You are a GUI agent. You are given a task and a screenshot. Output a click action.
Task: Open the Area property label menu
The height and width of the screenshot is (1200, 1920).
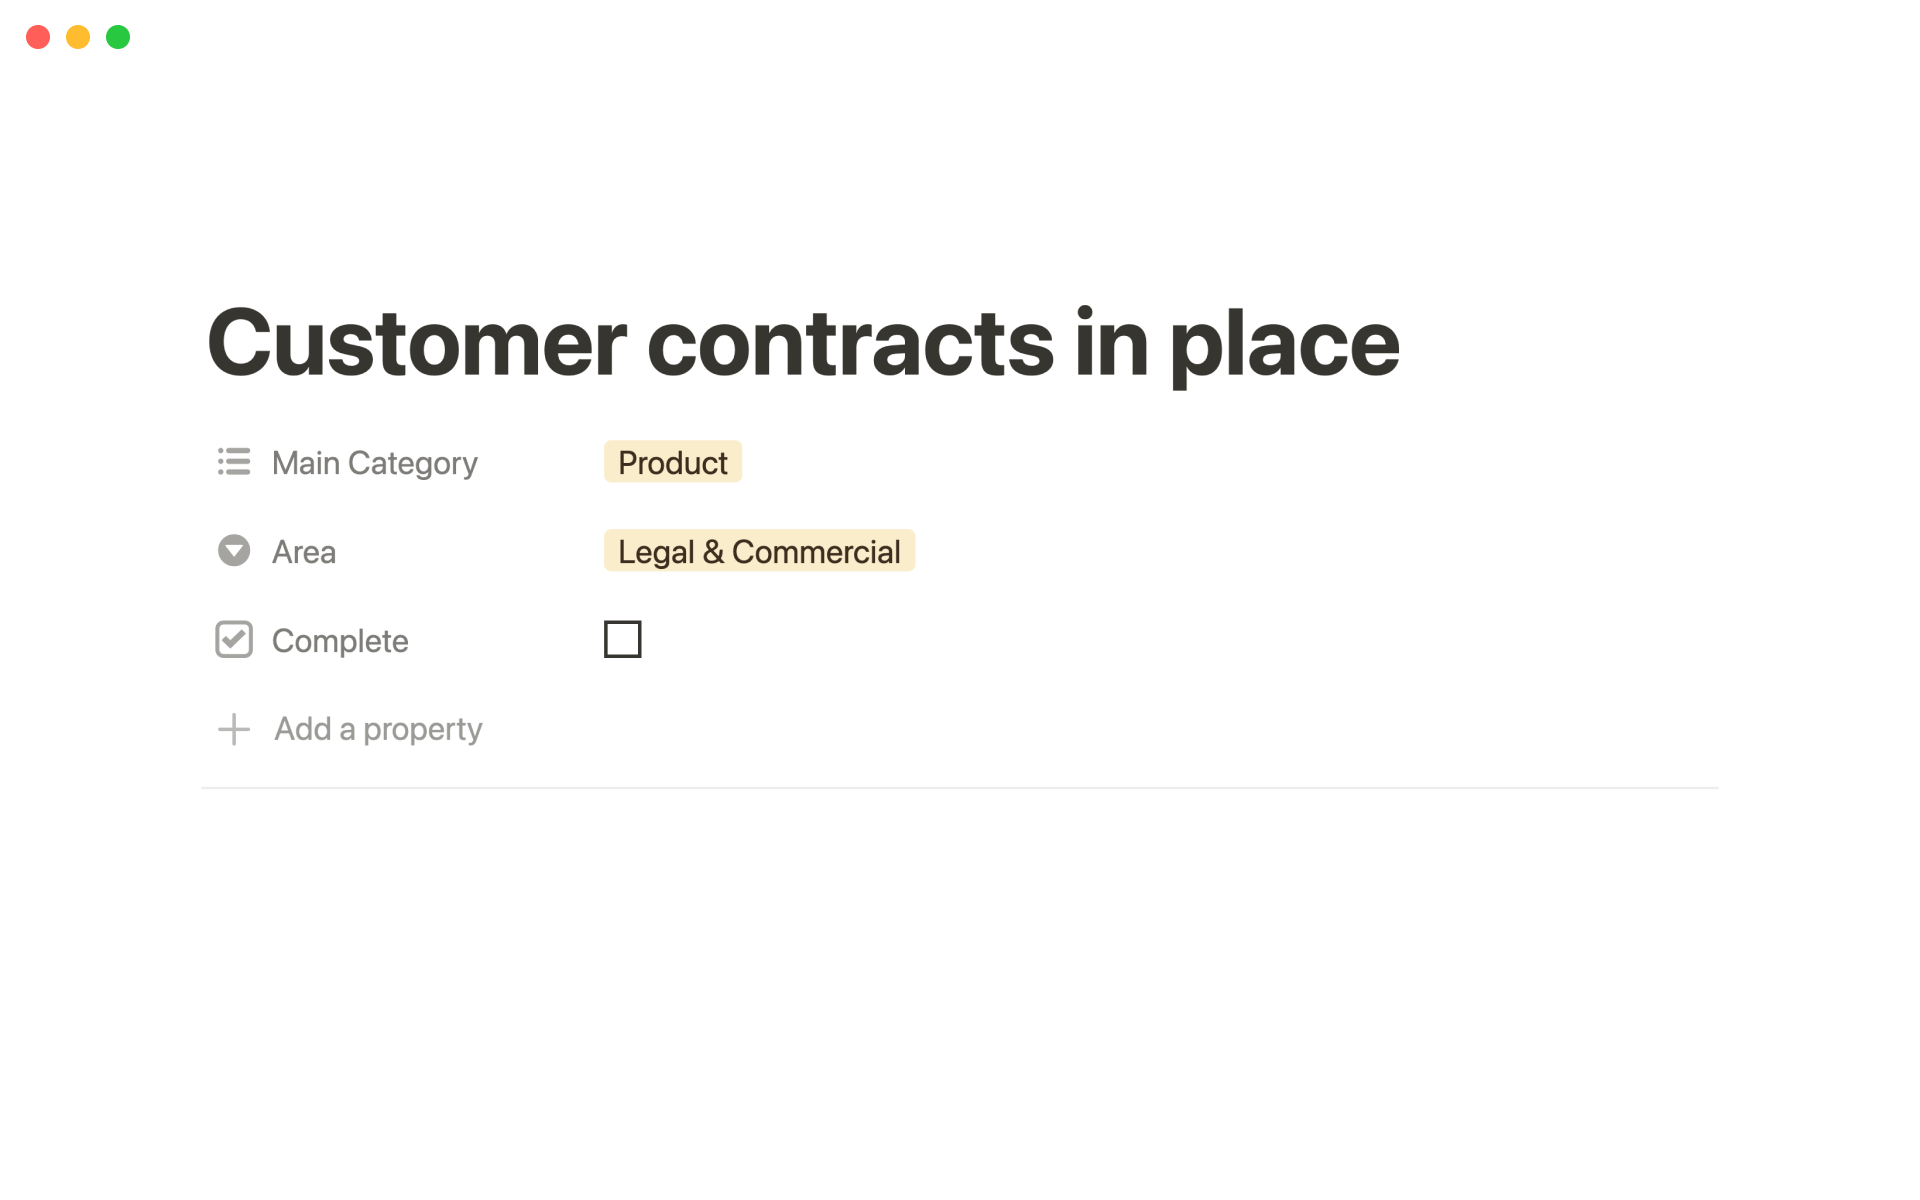click(304, 552)
